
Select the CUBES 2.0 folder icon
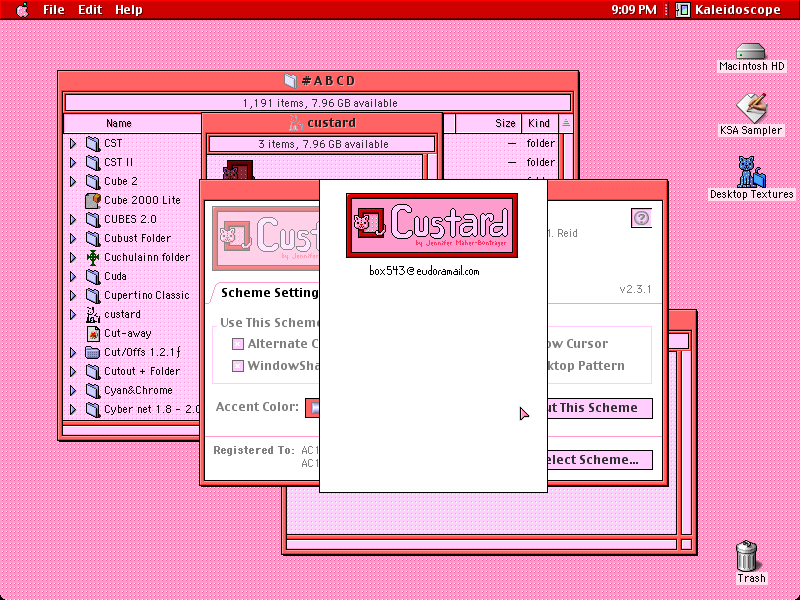pyautogui.click(x=93, y=219)
